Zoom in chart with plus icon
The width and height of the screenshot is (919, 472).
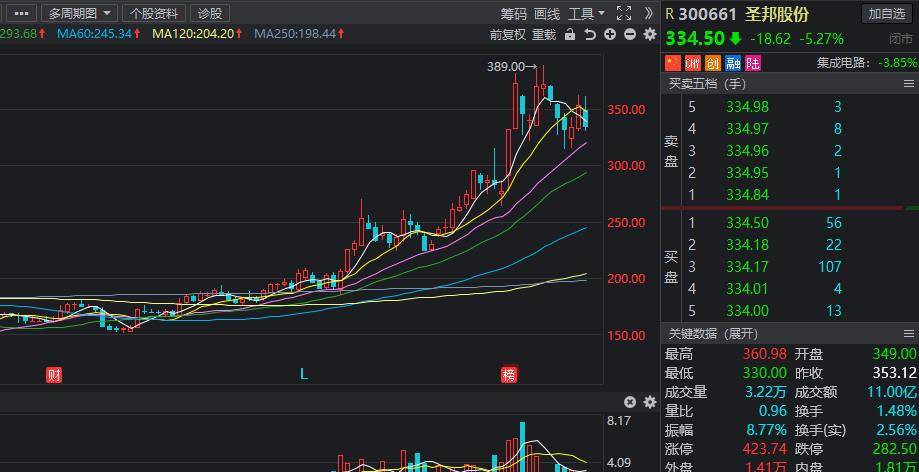tap(610, 34)
